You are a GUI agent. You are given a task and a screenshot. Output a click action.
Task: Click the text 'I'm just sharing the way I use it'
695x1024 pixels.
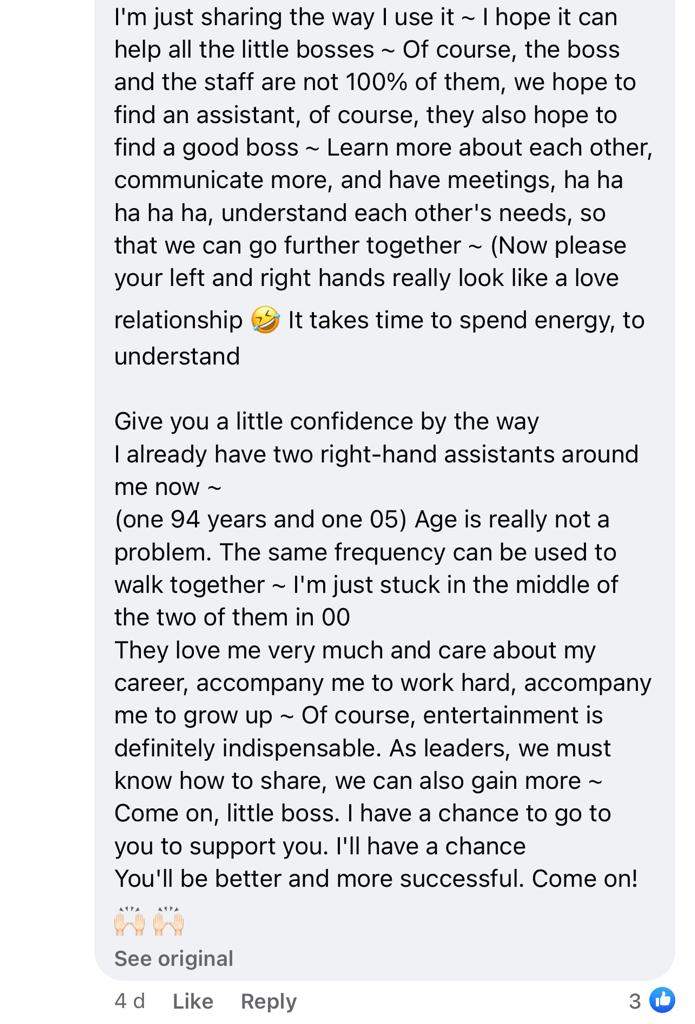coord(283,17)
